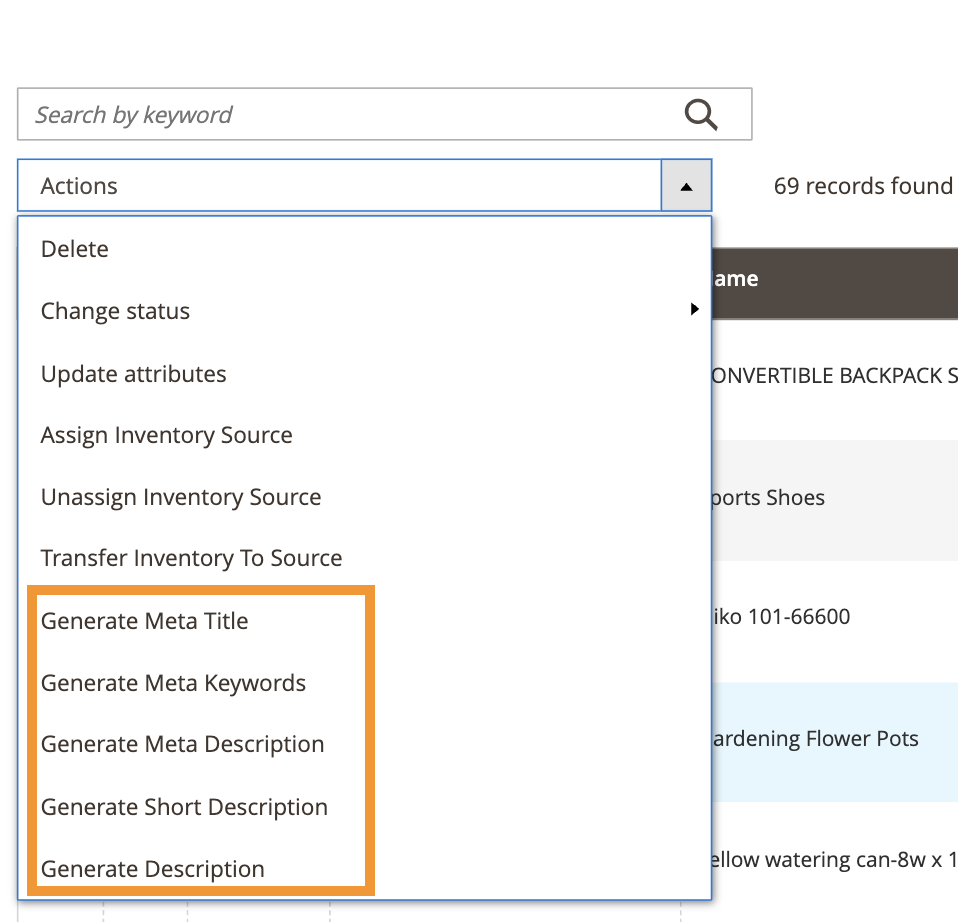Click the Actions dropdown label
Screen dimensions: 958x922
(79, 186)
